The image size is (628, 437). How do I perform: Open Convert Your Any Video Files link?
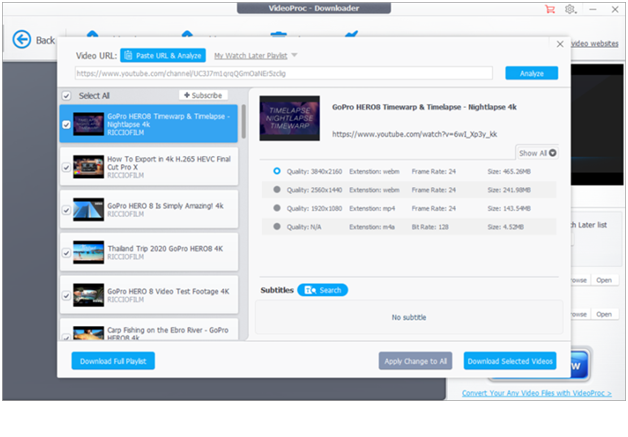[x=537, y=393]
